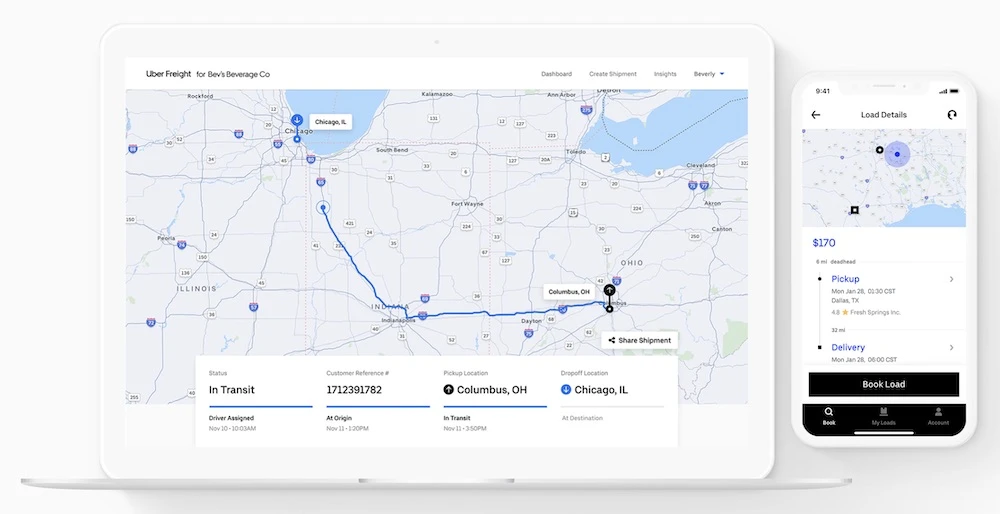The width and height of the screenshot is (1000, 514).
Task: Click the $170 load price
Action: coord(823,243)
